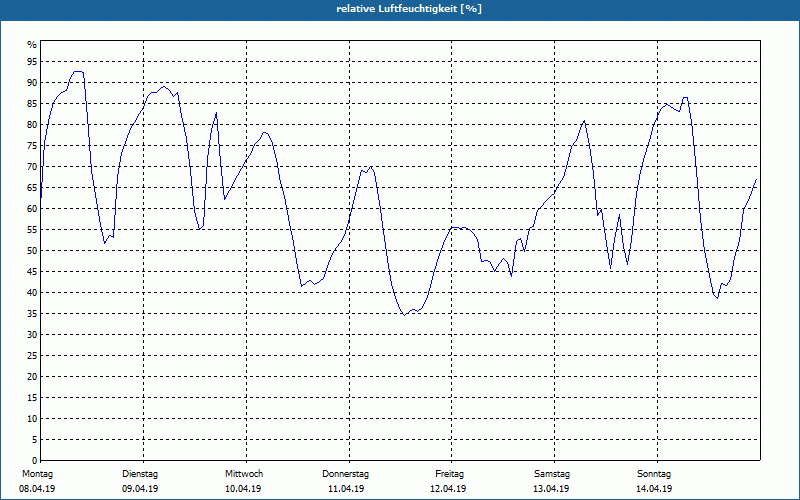
Task: Select the 10 y-axis label
Action: pyautogui.click(x=32, y=418)
